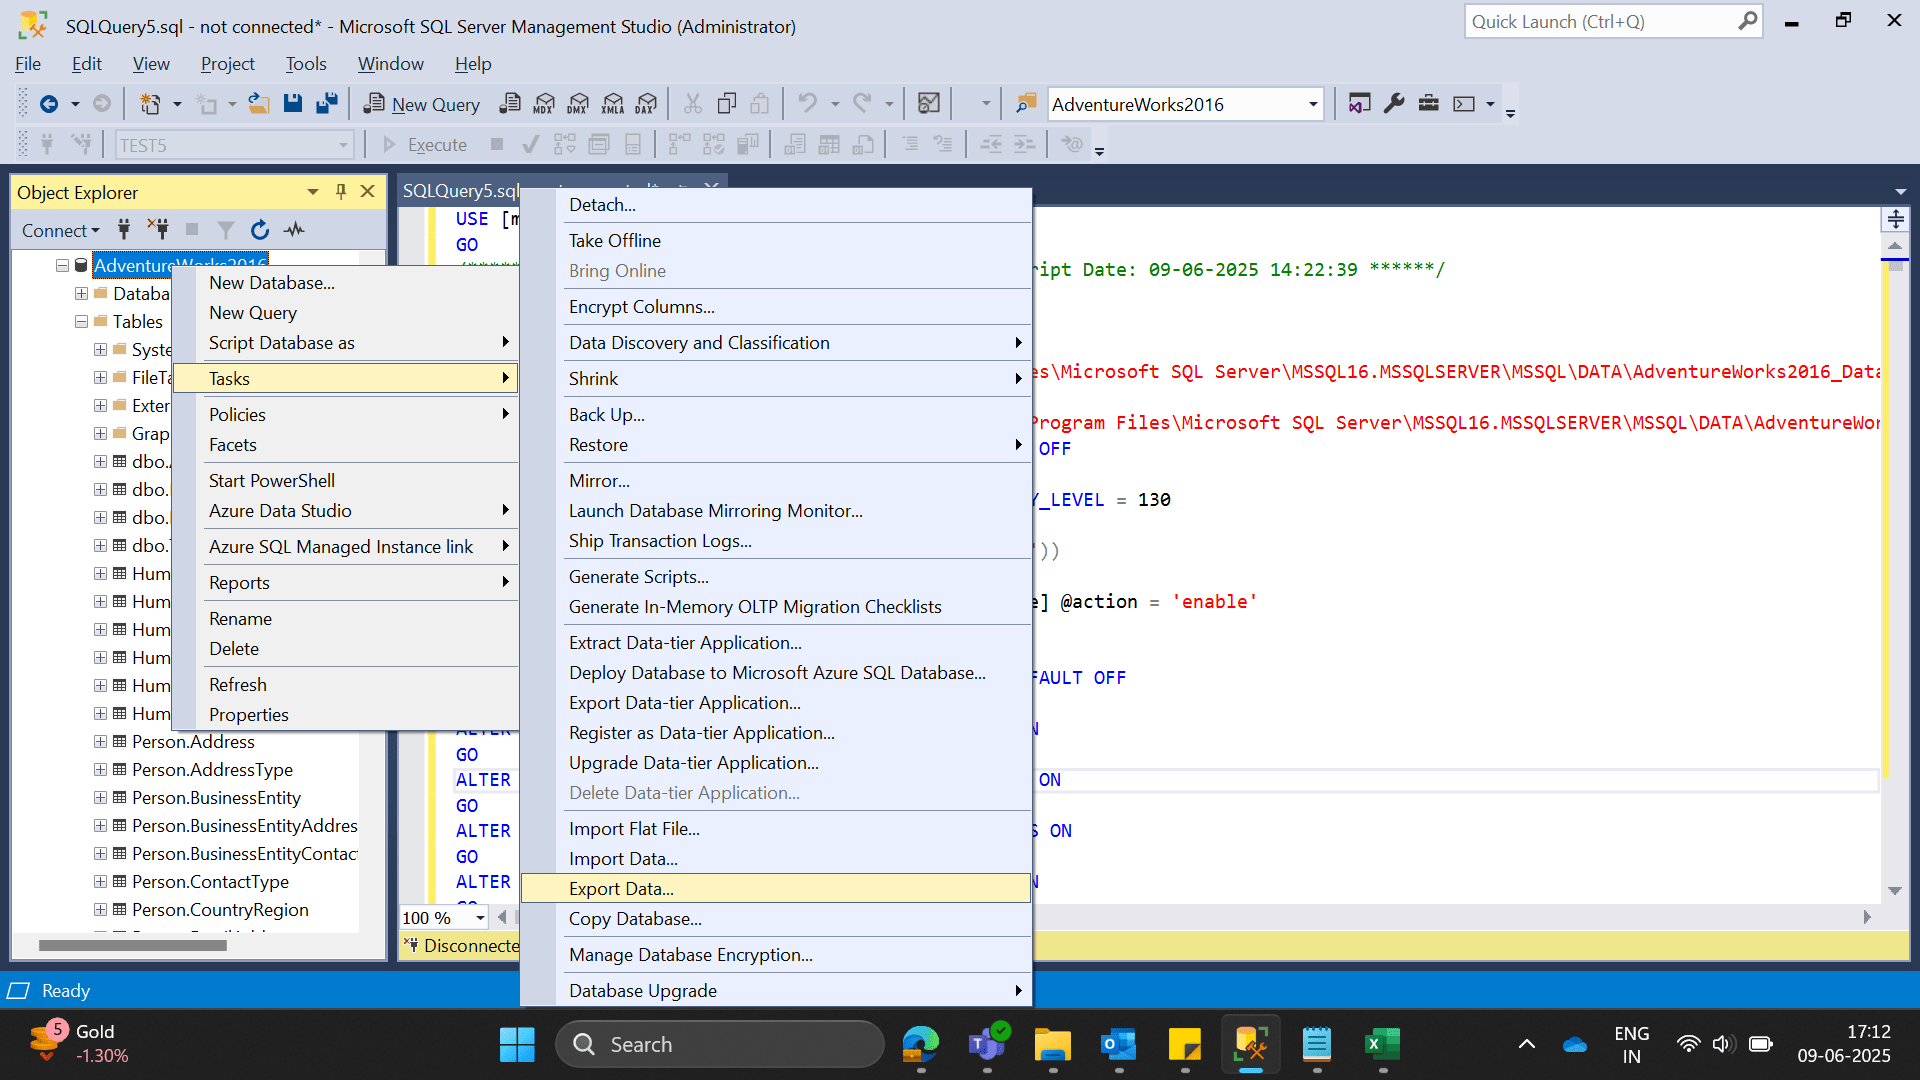Click the Quick Launch search box

click(x=1600, y=22)
